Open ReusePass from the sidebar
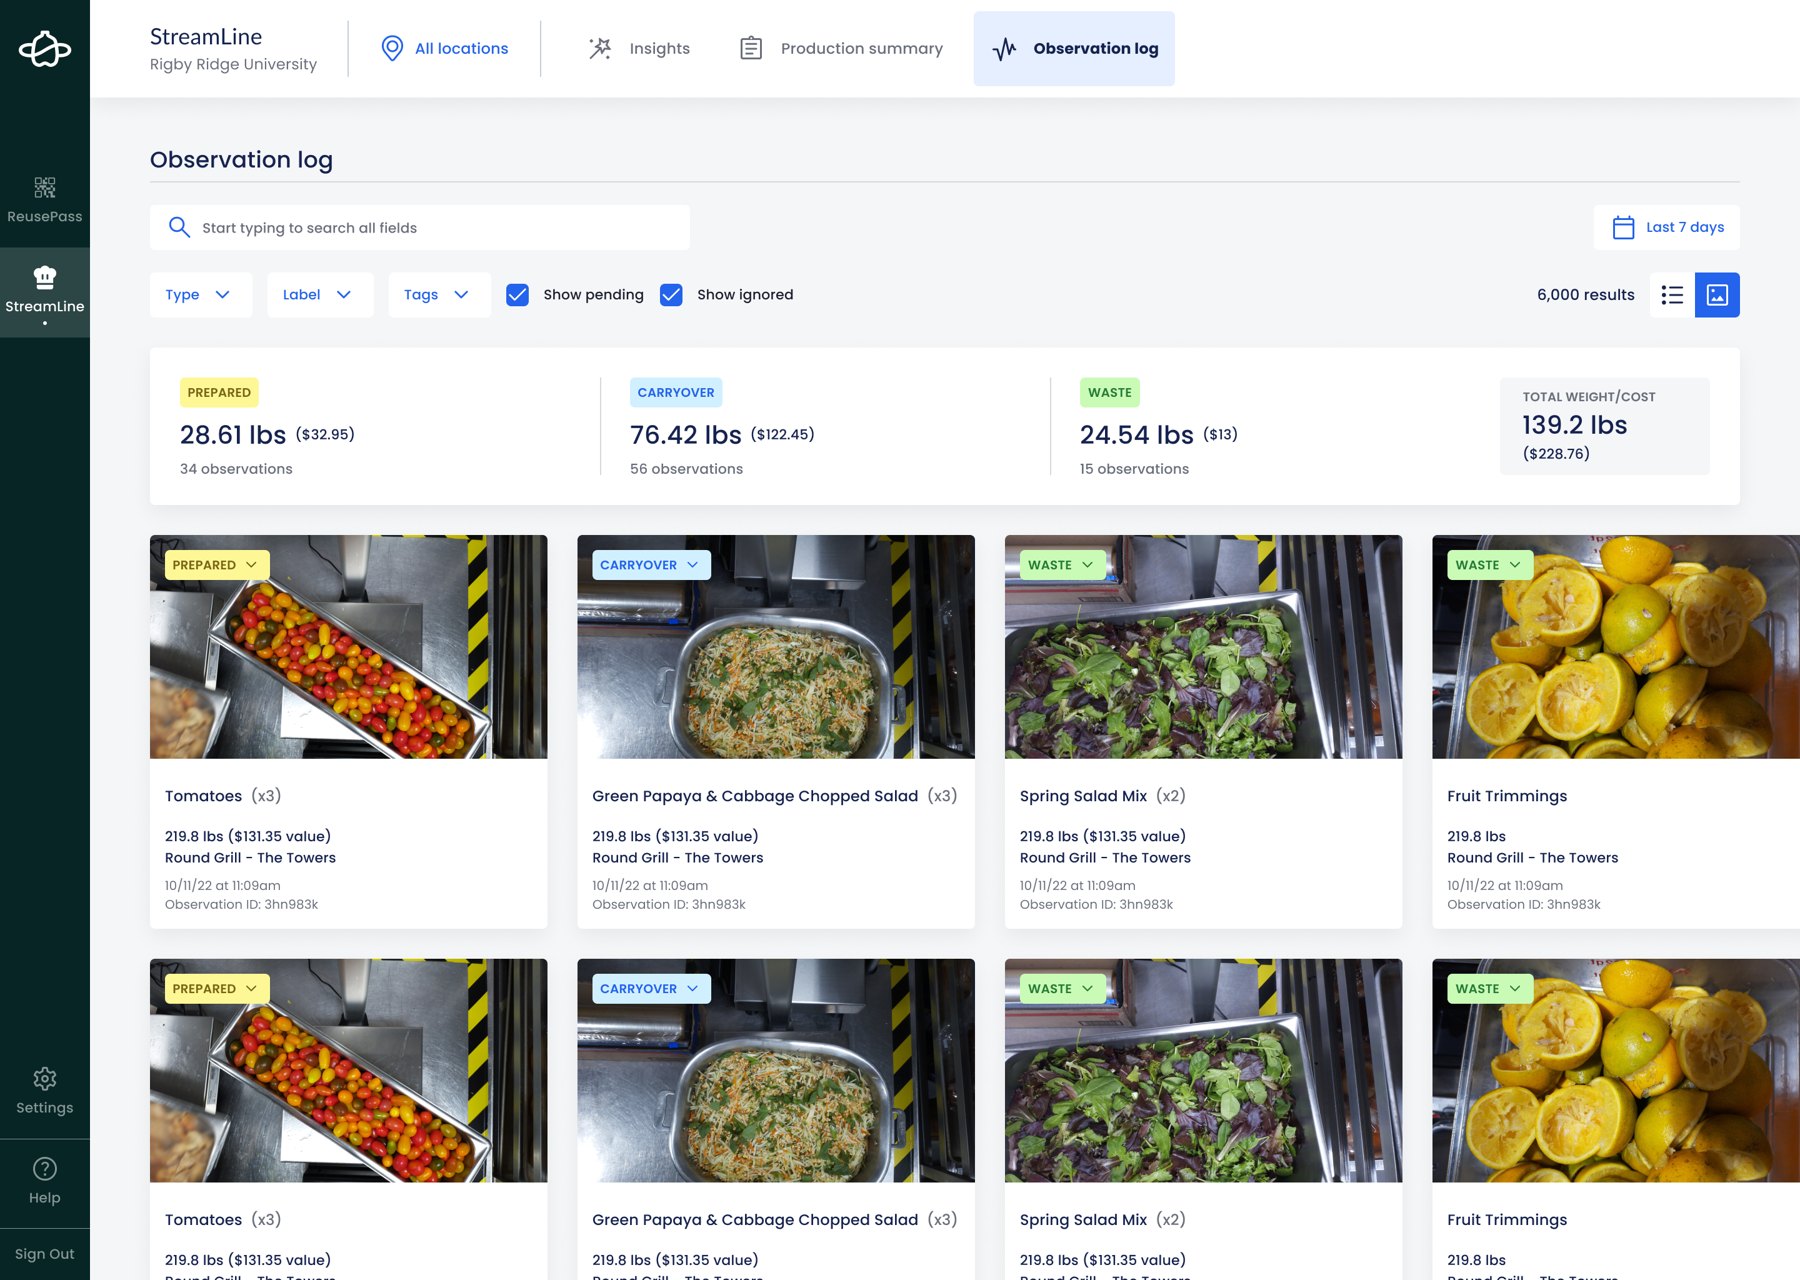Viewport: 1800px width, 1280px height. [45, 200]
